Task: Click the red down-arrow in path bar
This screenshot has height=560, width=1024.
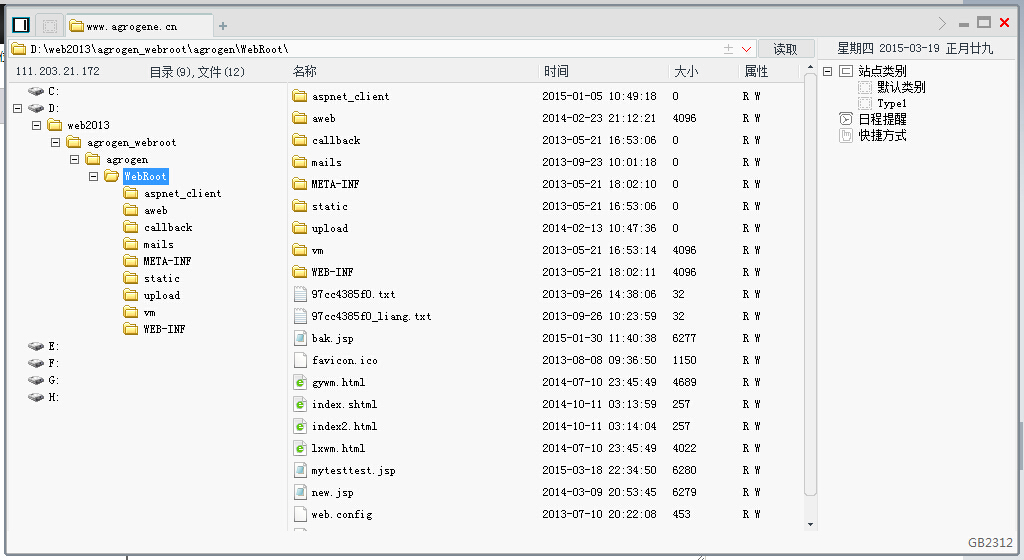Action: point(746,49)
